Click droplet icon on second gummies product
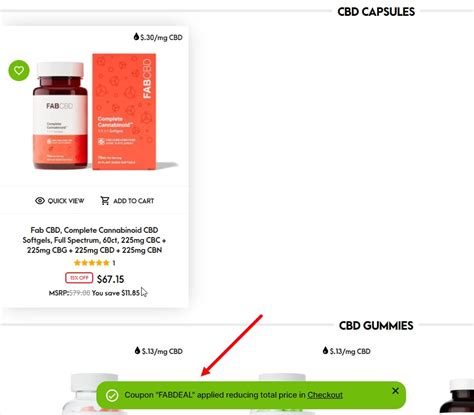 click(325, 350)
